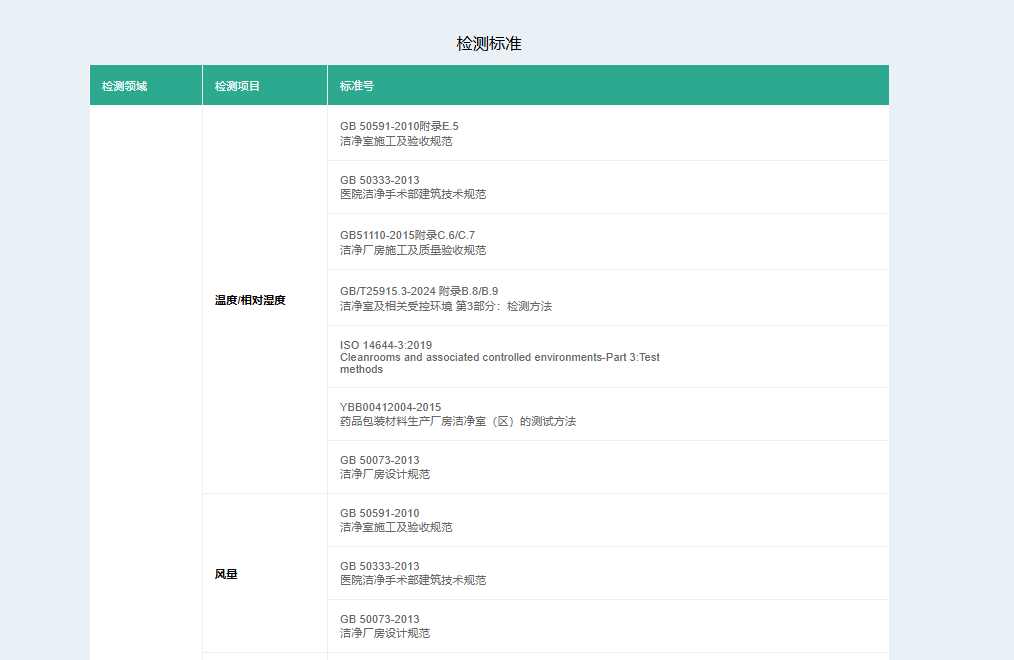Viewport: 1014px width, 660px height.
Task: Click 药品包装材料生产厂房洁净室 test method text
Action: click(x=457, y=421)
